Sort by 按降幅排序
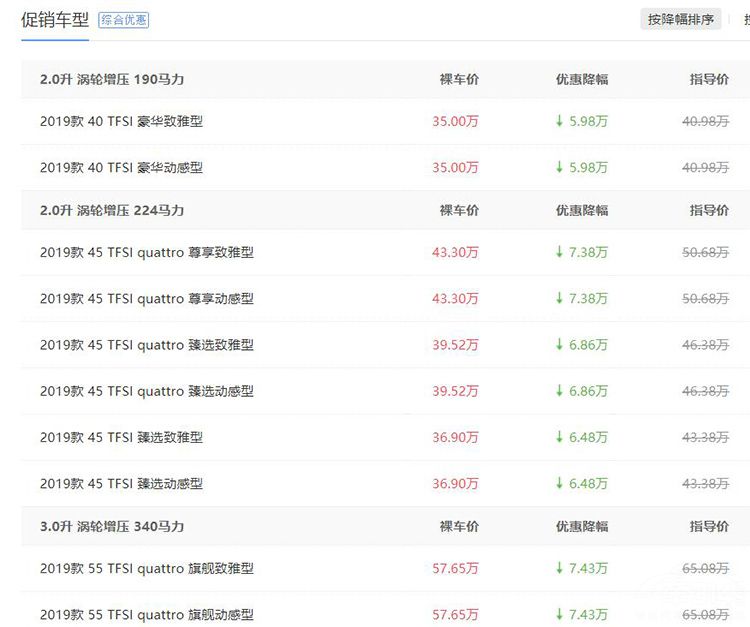The height and width of the screenshot is (627, 750). click(681, 20)
